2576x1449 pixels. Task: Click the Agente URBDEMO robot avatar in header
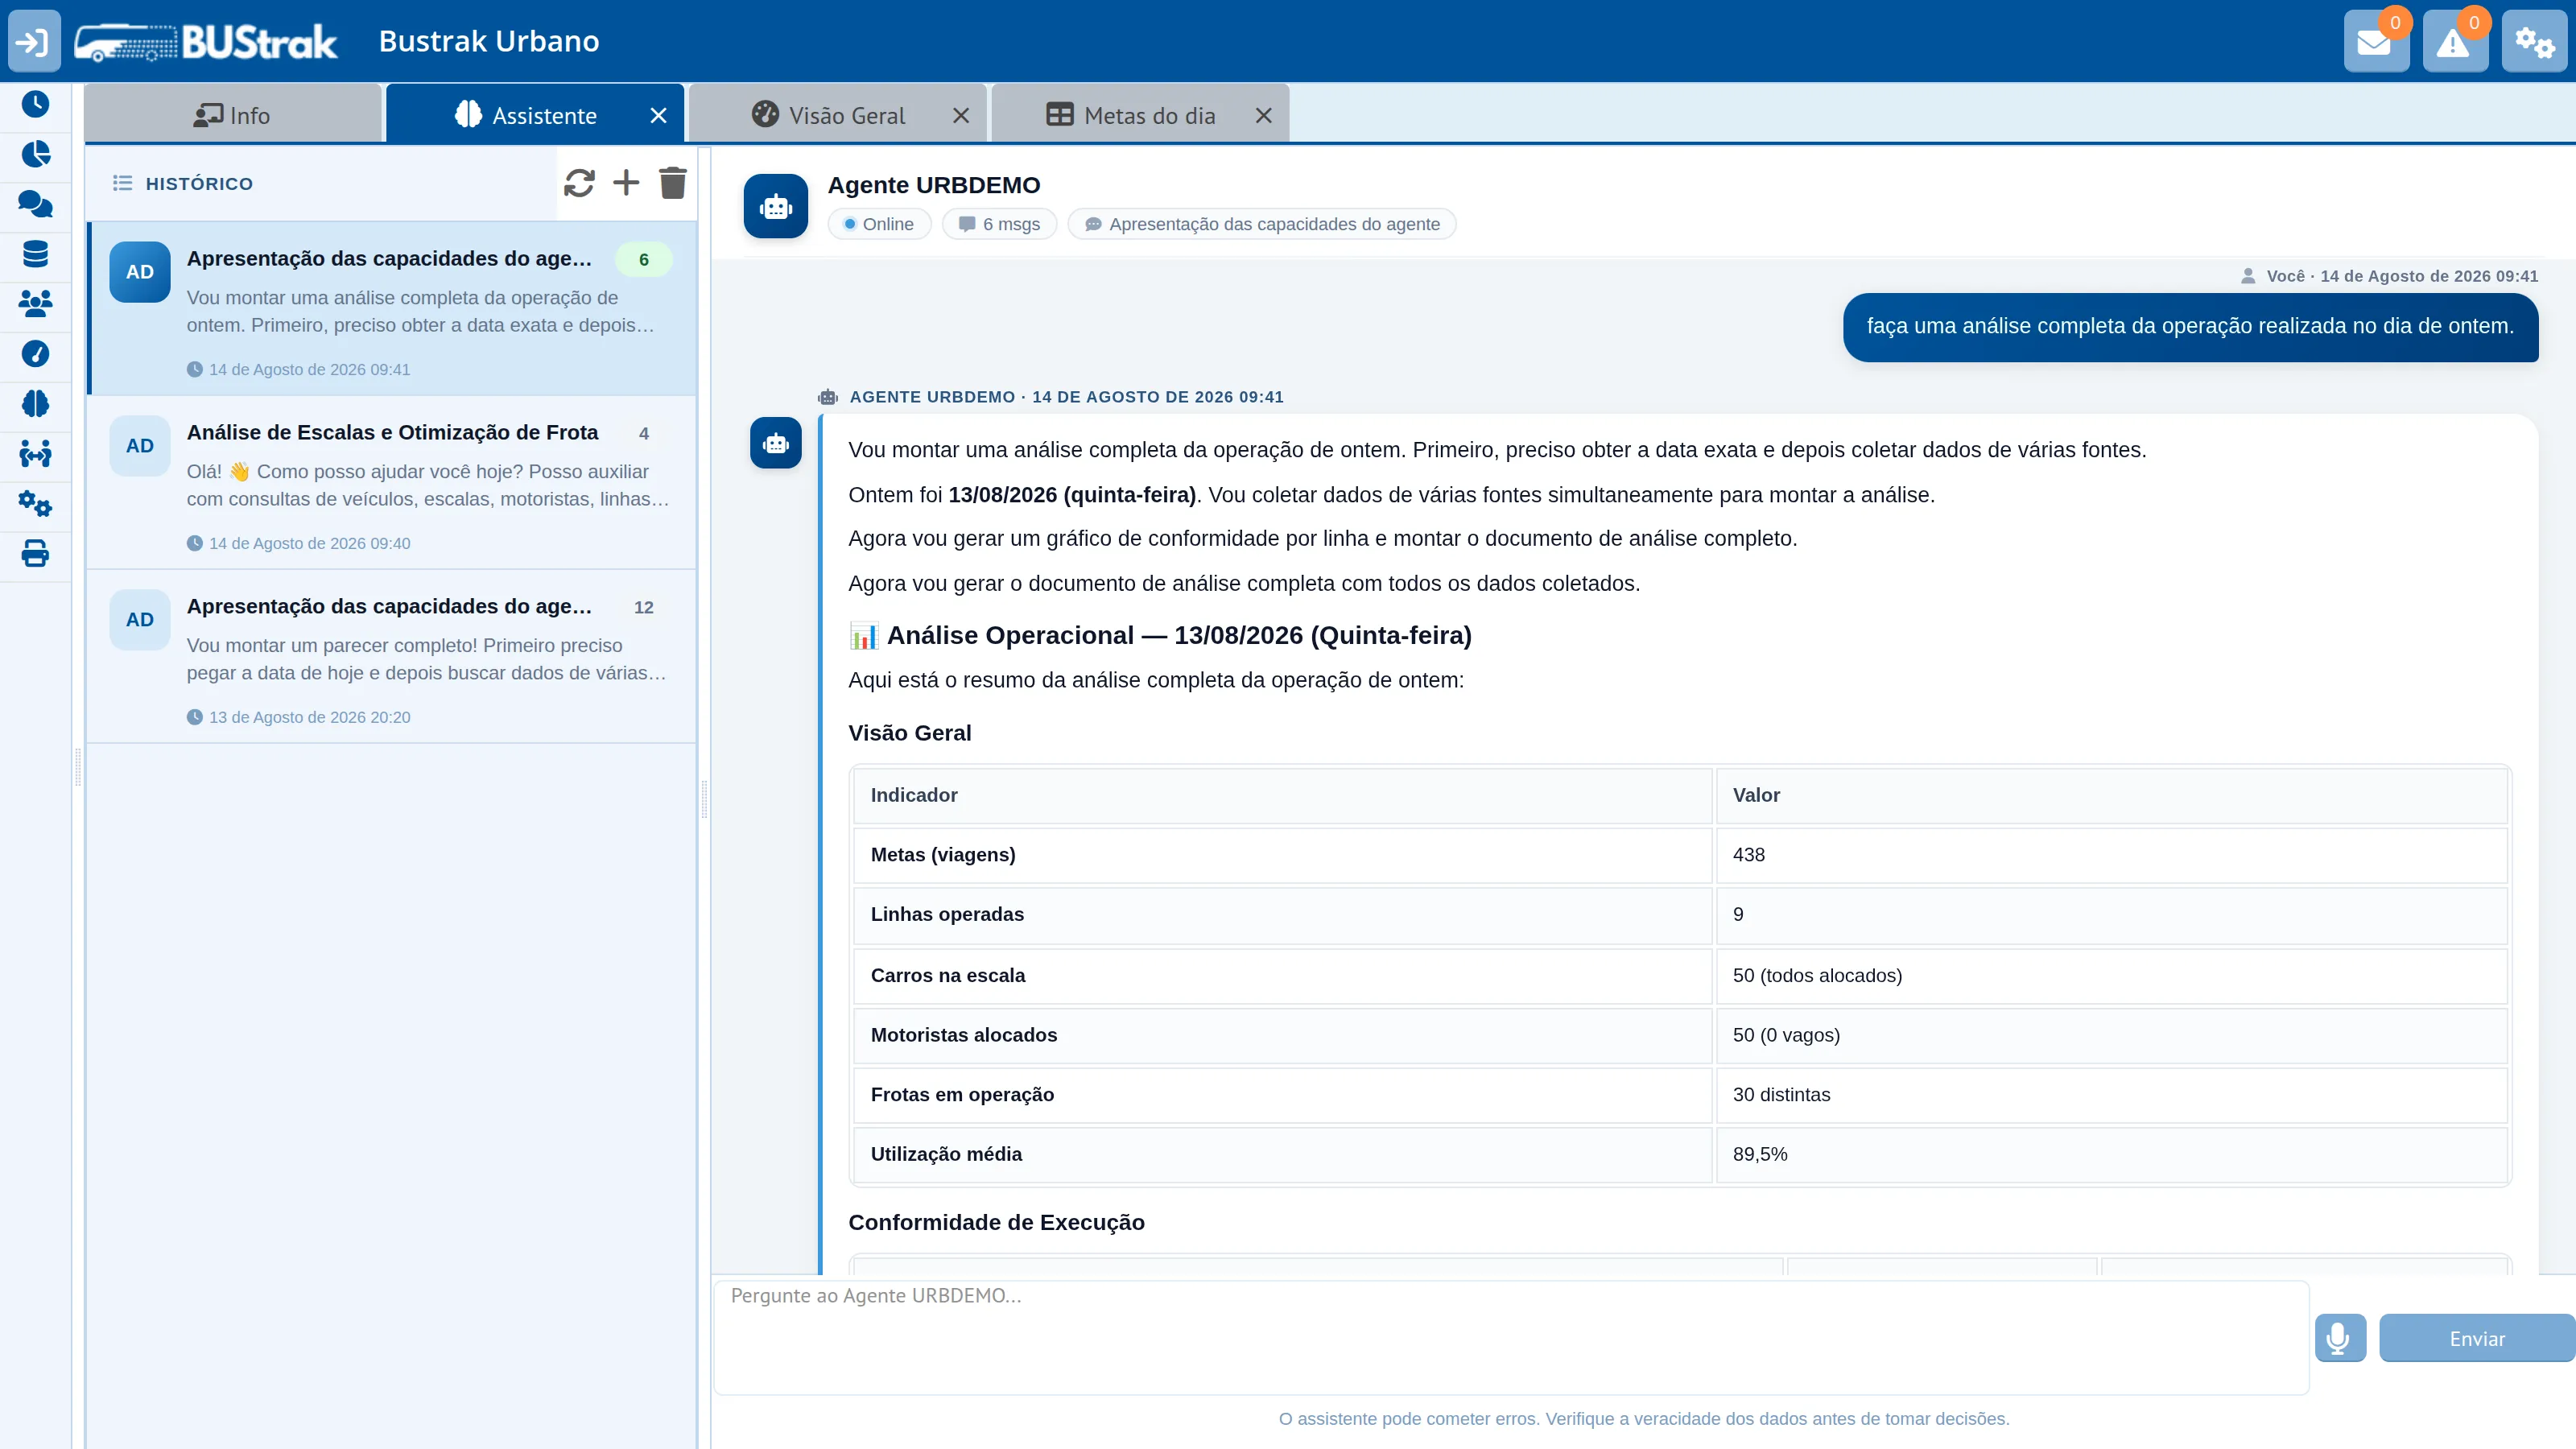coord(776,206)
